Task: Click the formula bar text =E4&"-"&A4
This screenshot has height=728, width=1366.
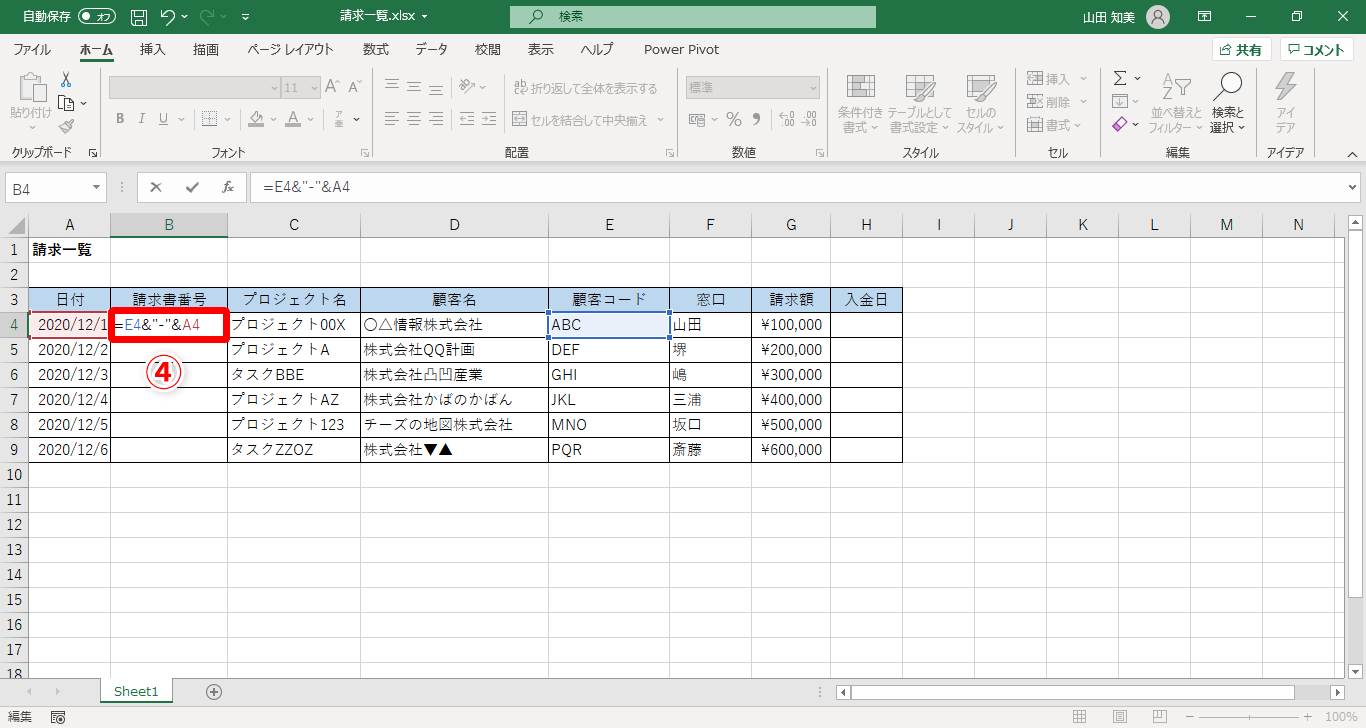Action: 307,187
